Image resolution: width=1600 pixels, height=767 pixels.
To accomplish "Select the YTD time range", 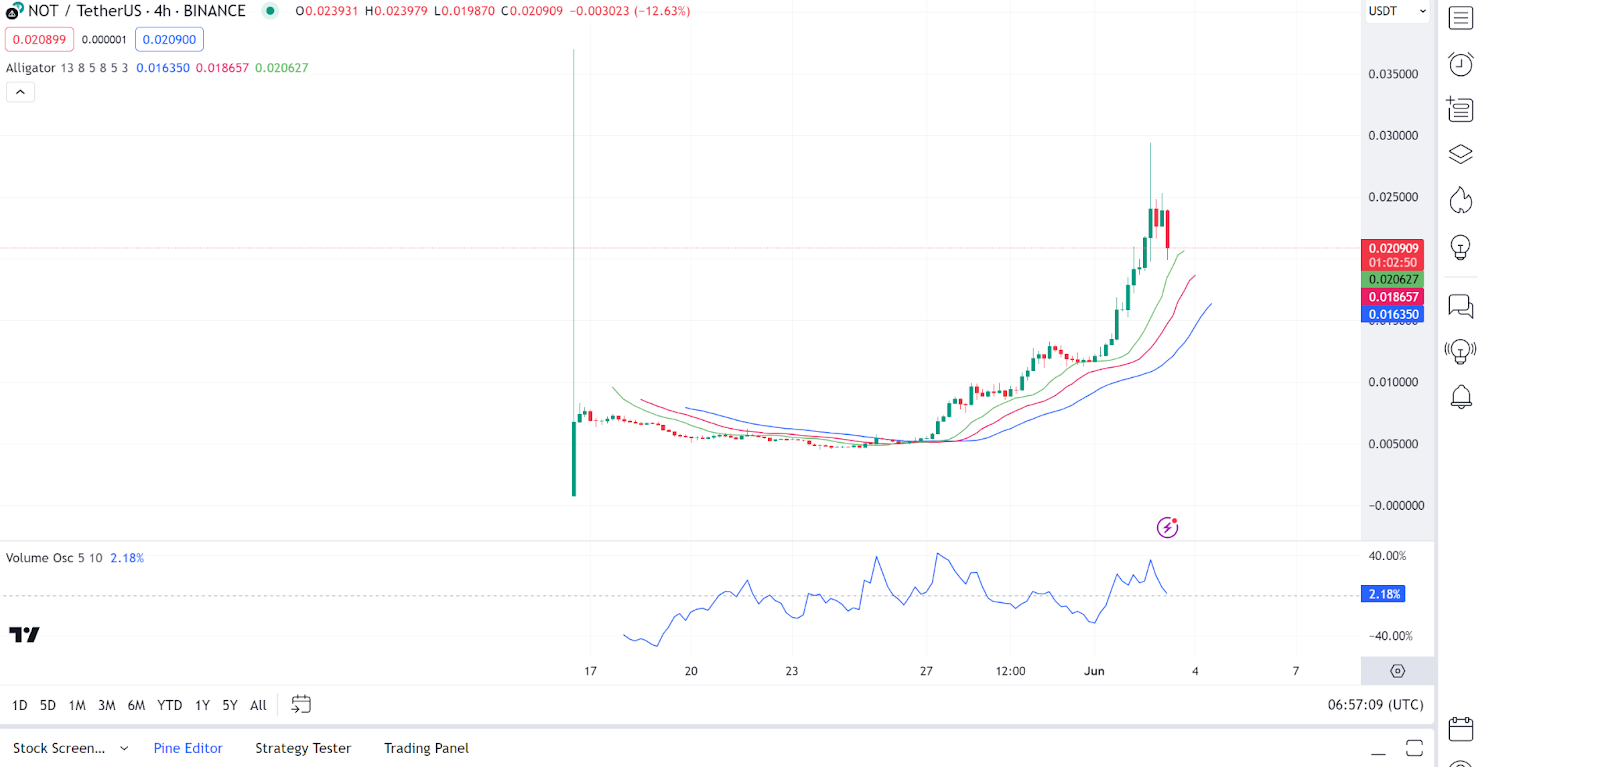I will click(170, 705).
